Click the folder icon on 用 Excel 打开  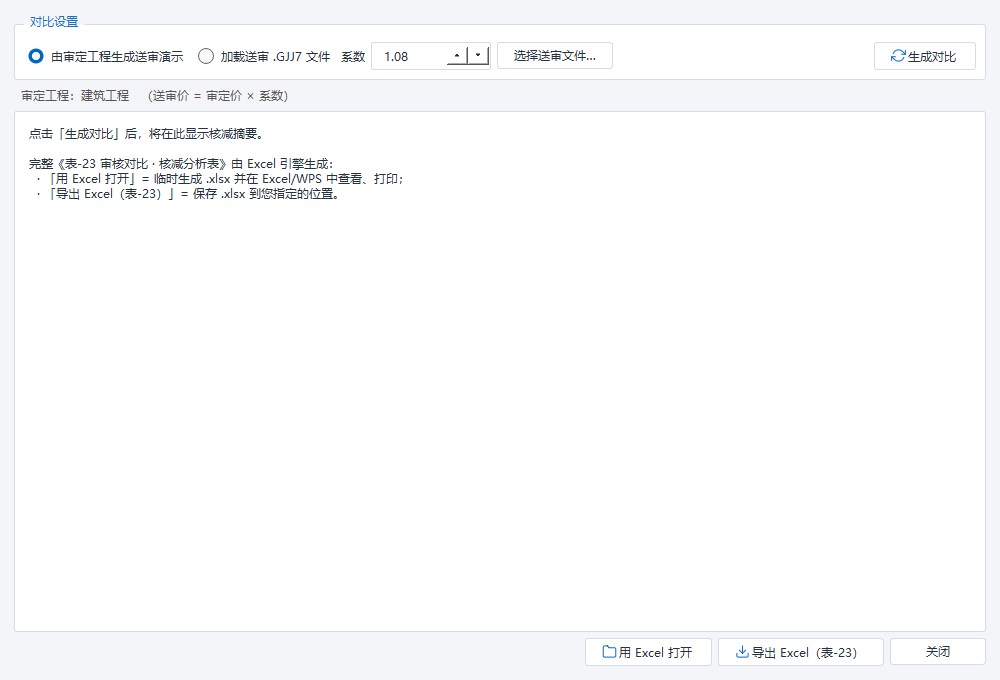pos(609,652)
